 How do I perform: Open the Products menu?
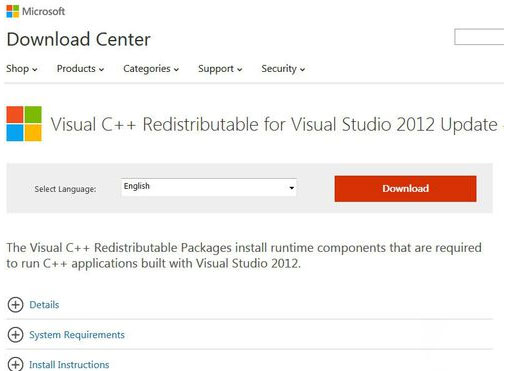tap(80, 69)
